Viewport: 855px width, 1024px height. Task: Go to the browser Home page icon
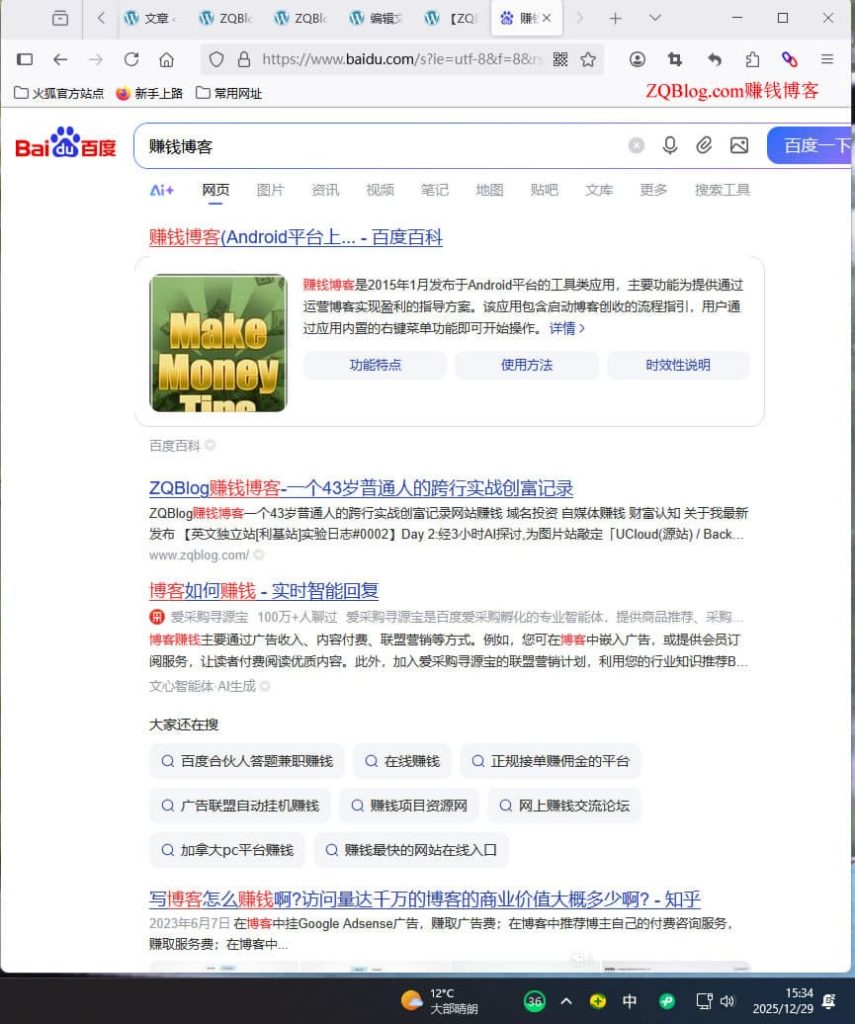(167, 59)
